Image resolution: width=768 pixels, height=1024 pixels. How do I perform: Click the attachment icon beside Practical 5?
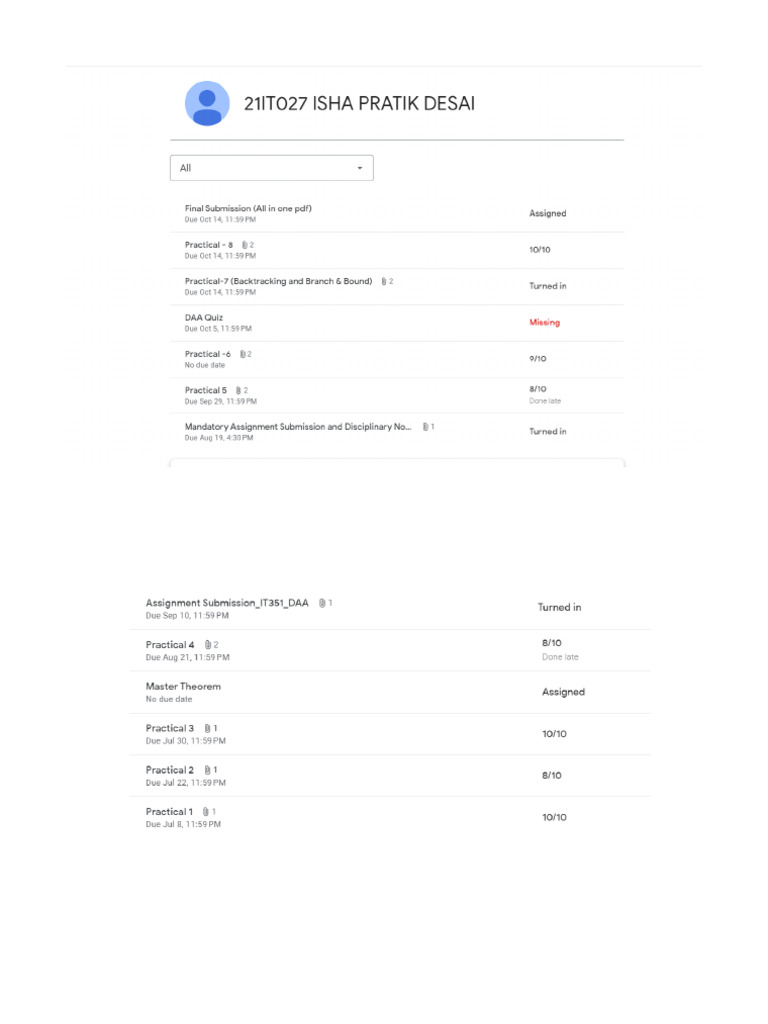[x=238, y=390]
